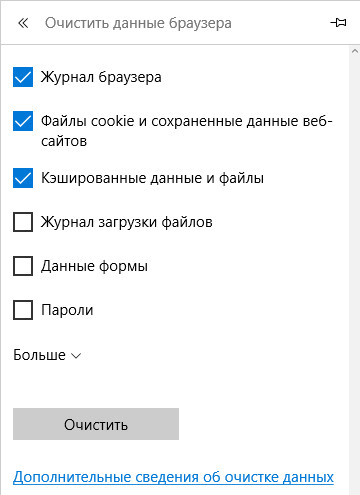Go back using the double-chevron icon
This screenshot has width=360, height=495.
[23, 23]
